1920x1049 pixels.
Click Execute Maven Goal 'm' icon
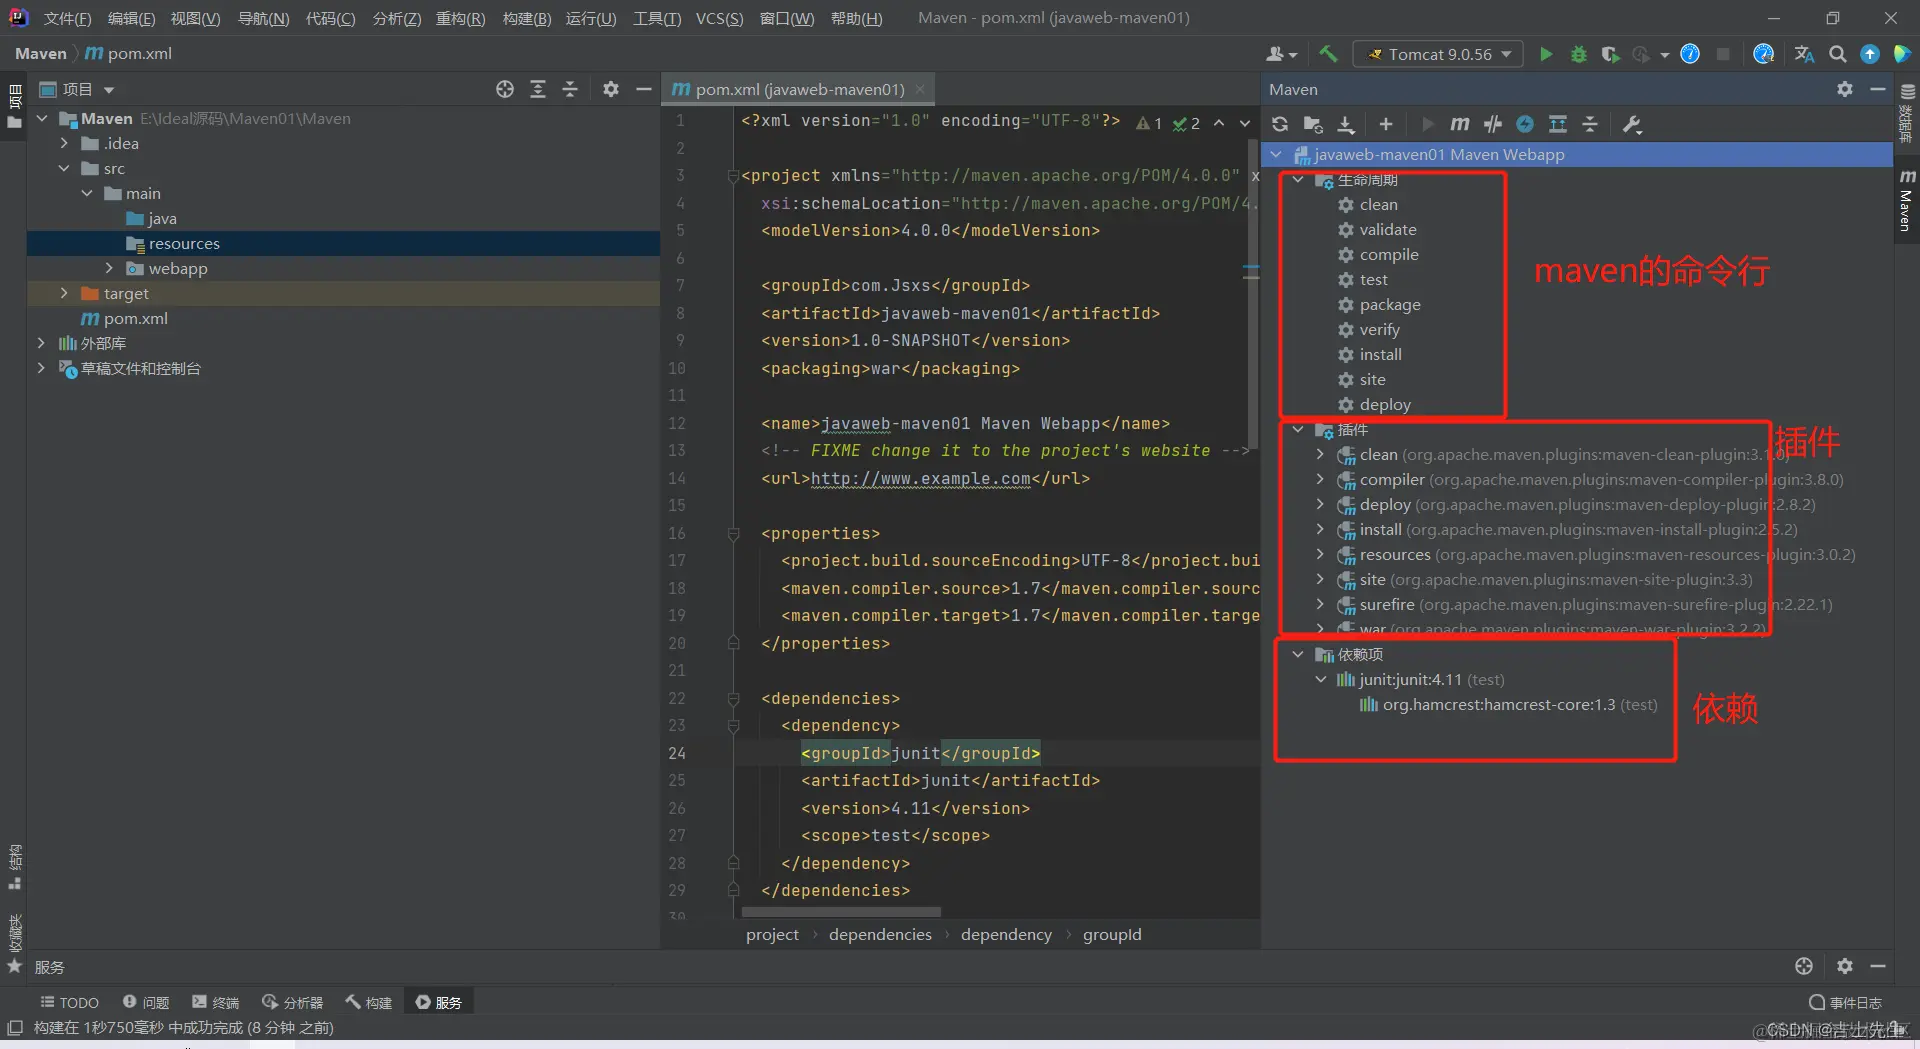click(1460, 124)
